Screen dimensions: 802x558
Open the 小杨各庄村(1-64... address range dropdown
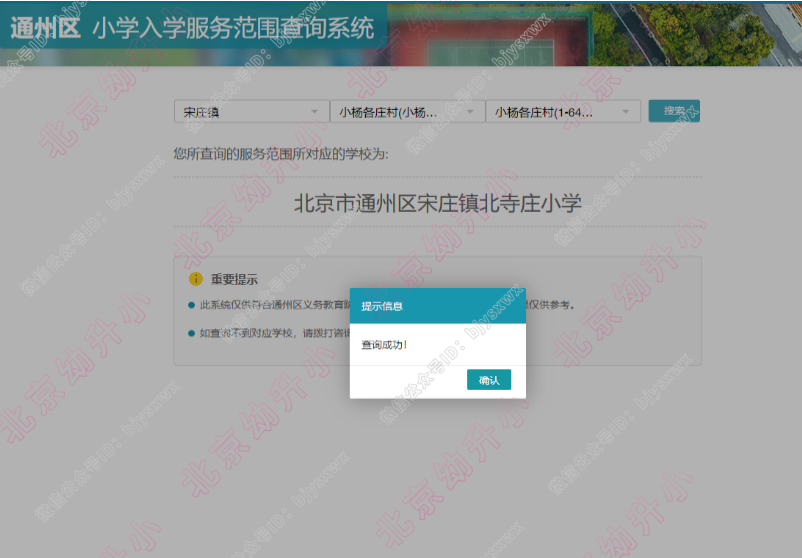[x=563, y=112]
